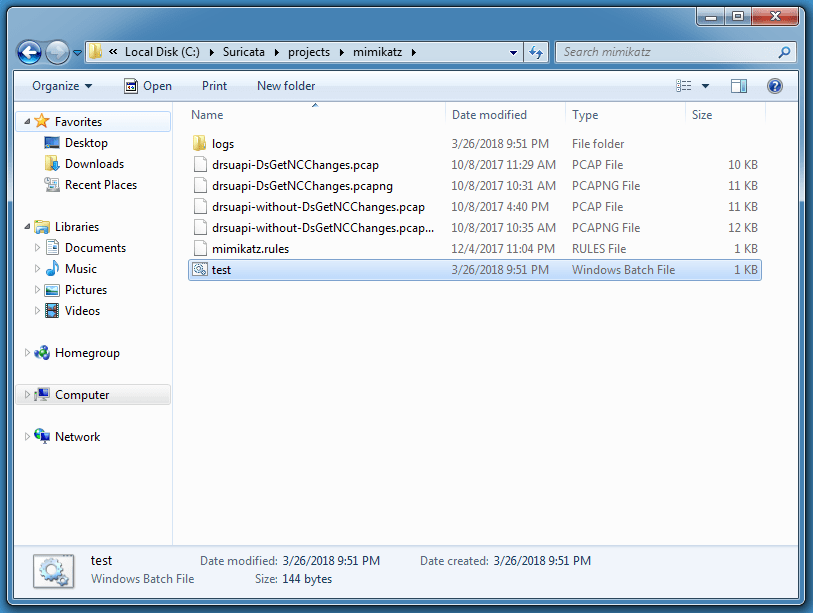The image size is (813, 613).
Task: Select mimikatz.rules file
Action: pos(250,249)
